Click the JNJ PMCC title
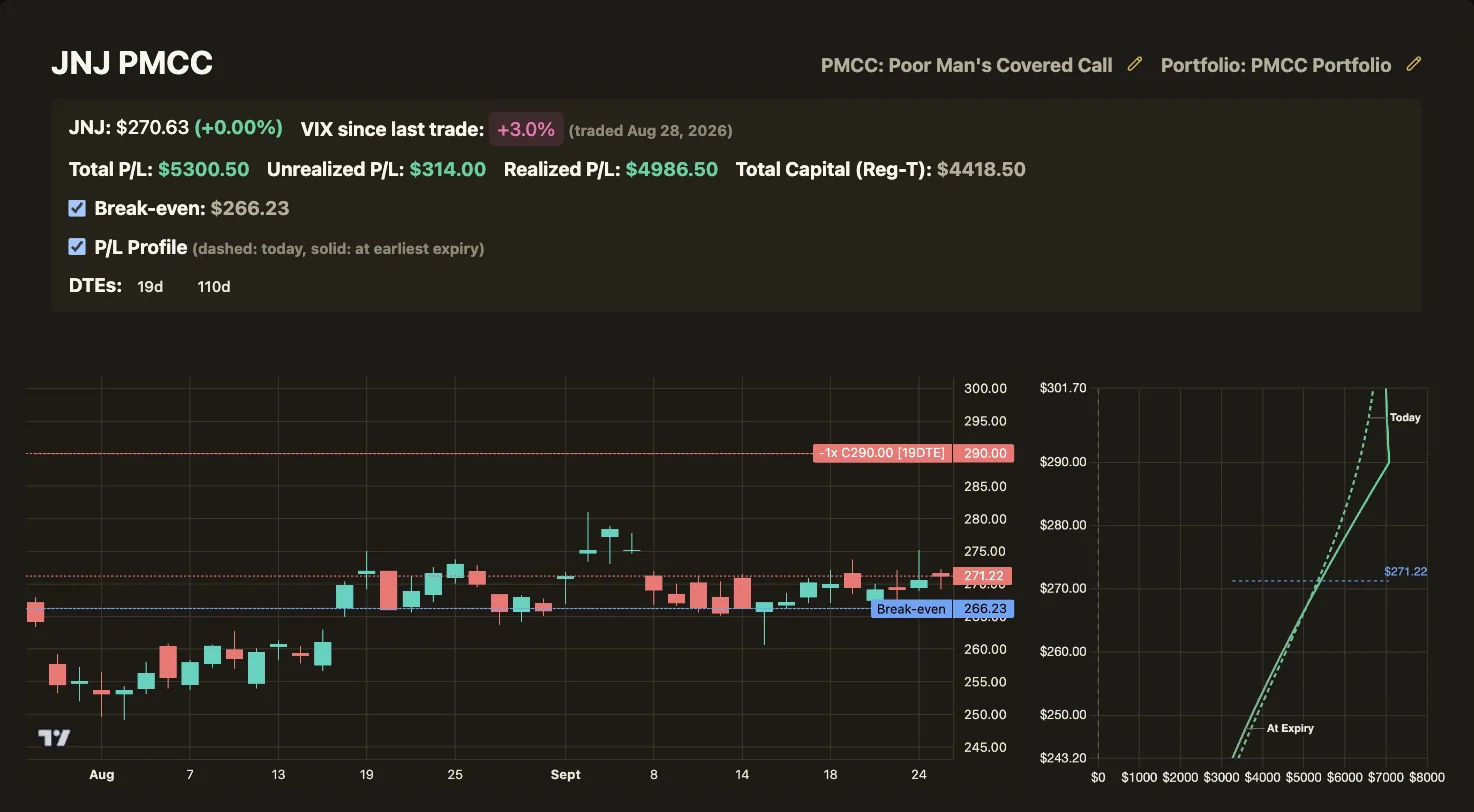 point(132,64)
